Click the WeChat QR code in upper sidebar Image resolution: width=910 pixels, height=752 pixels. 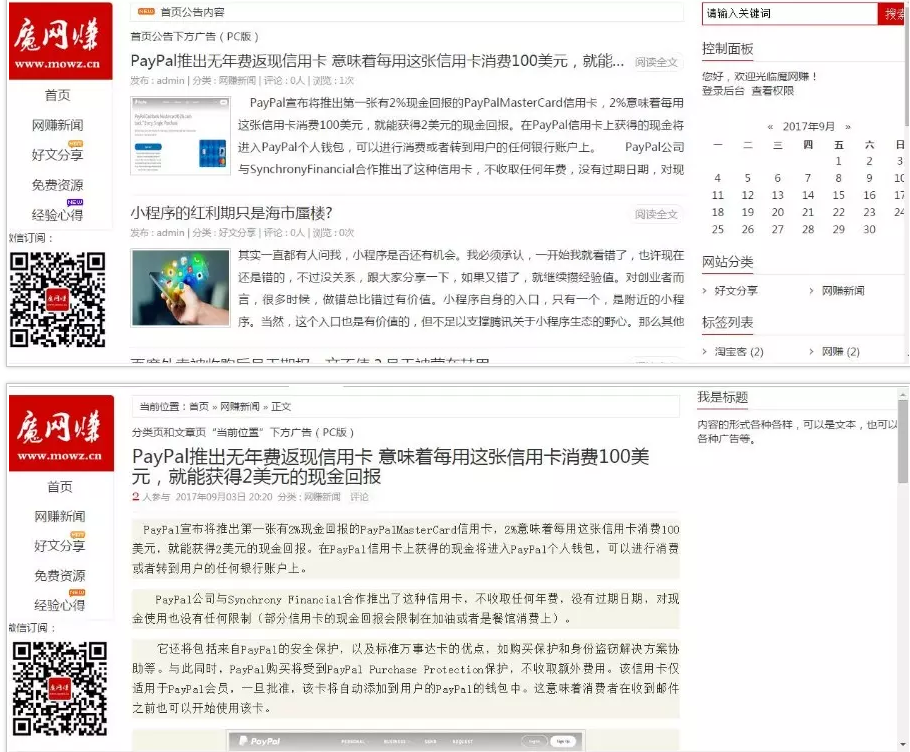[57, 299]
